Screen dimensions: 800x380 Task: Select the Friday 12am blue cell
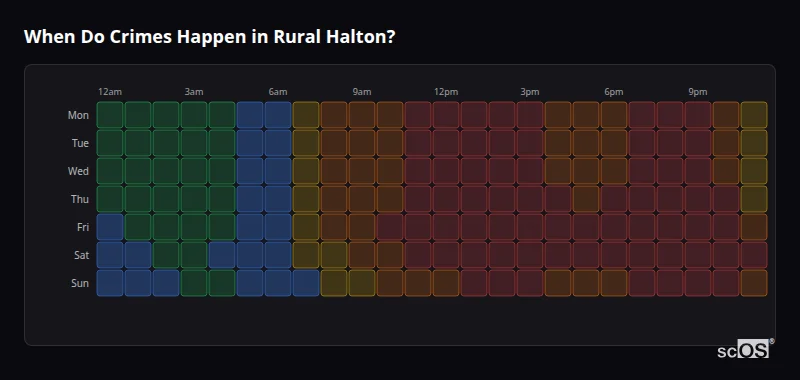click(110, 227)
